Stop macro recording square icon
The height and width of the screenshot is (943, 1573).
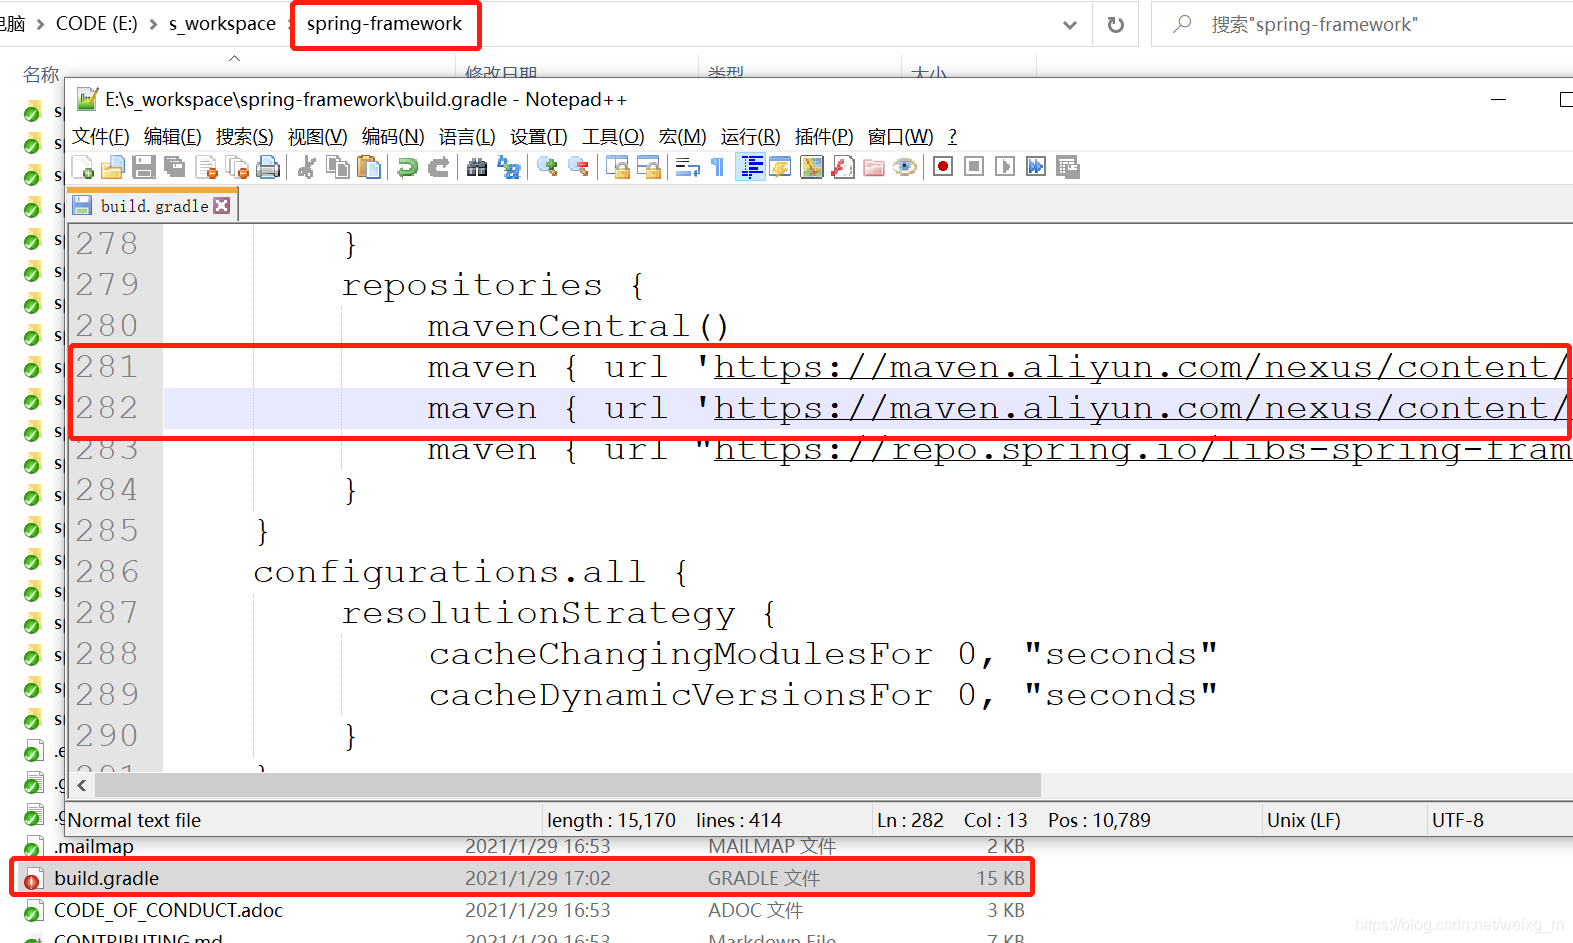[x=974, y=167]
